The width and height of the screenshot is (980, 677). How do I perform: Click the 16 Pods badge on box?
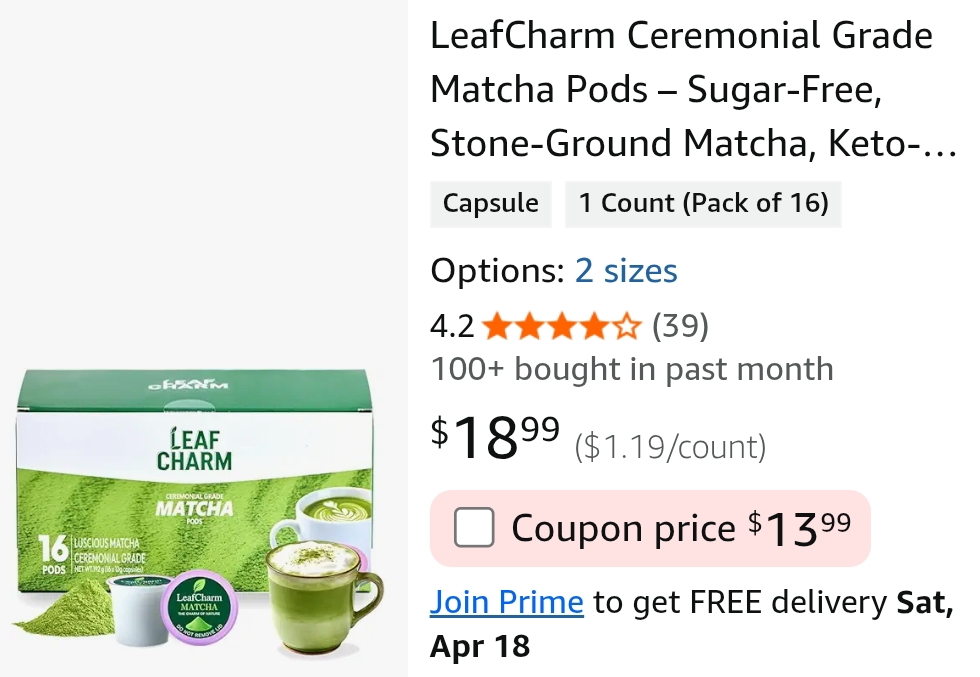coord(50,556)
